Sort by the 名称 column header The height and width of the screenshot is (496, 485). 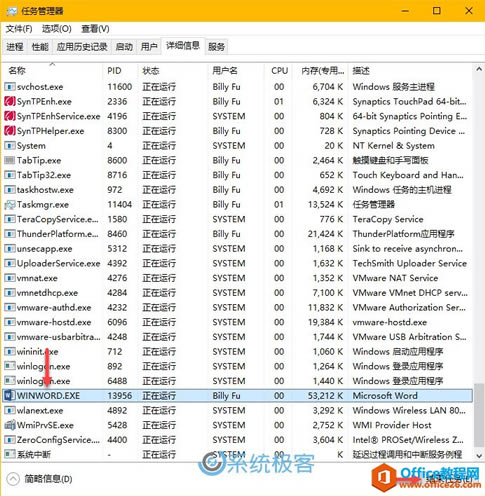52,71
